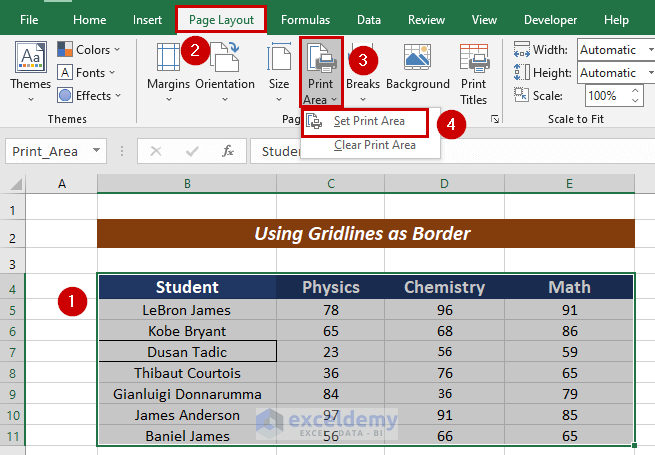The width and height of the screenshot is (655, 455).
Task: Open Print Titles settings
Action: pyautogui.click(x=474, y=74)
